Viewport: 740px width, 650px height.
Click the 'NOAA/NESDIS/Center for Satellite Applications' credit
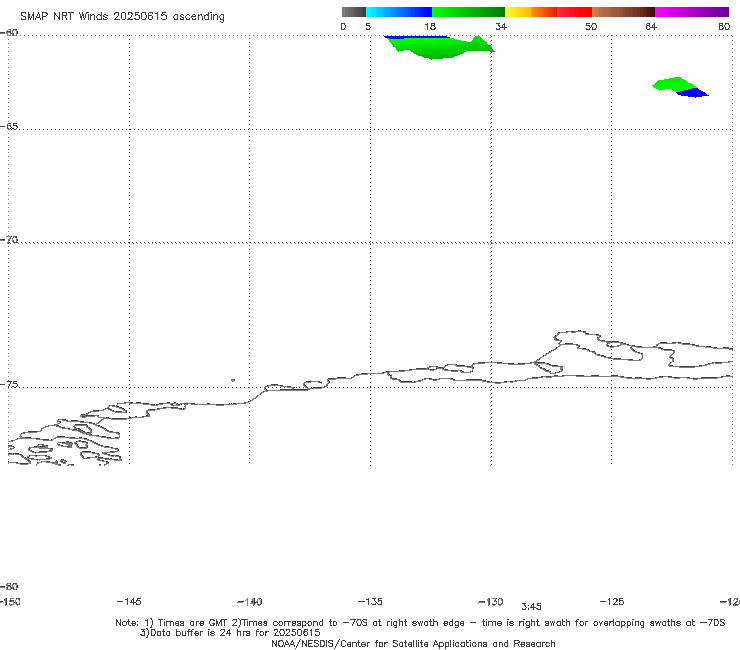[x=413, y=644]
